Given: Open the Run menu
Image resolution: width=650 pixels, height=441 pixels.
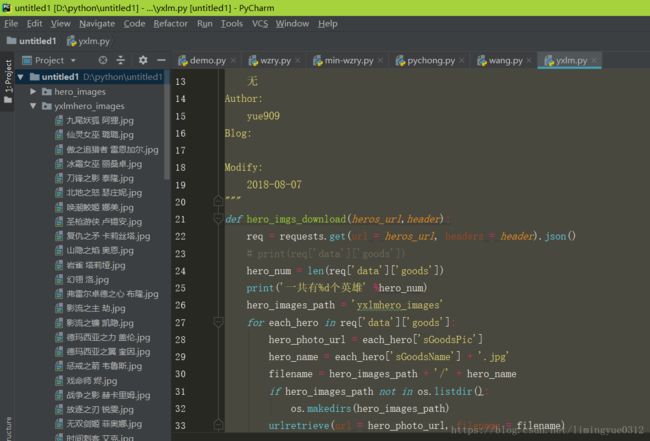Looking at the screenshot, I should coord(204,24).
